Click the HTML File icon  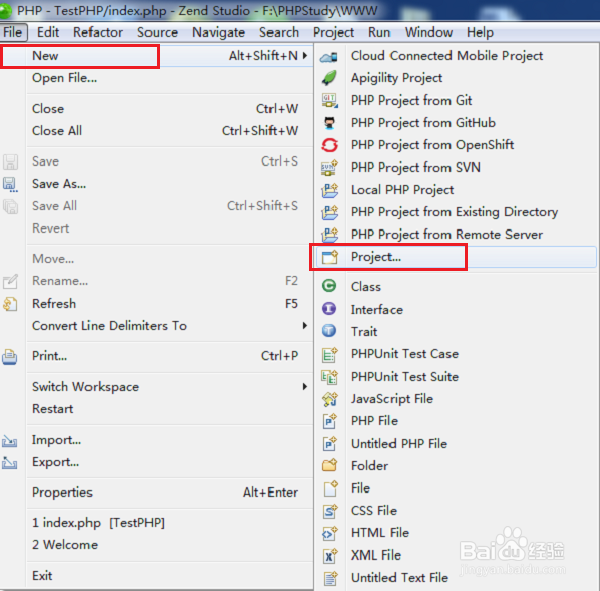(x=330, y=533)
